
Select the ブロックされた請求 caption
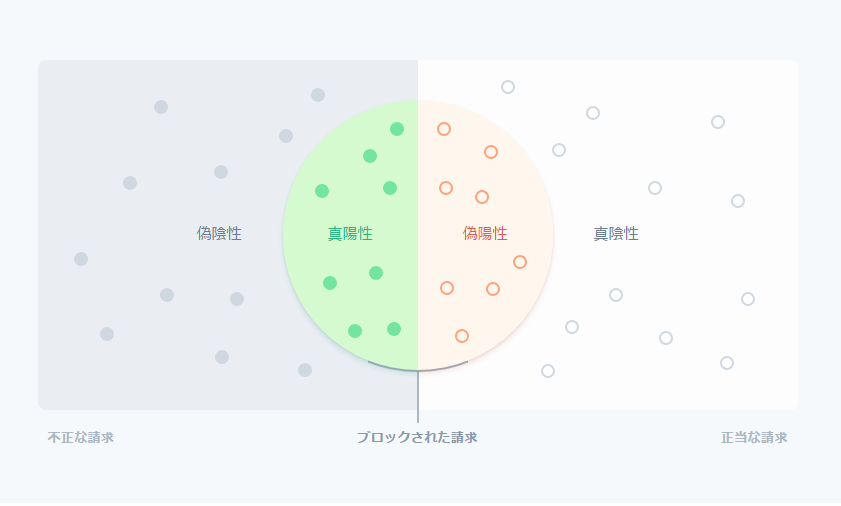[x=417, y=437]
